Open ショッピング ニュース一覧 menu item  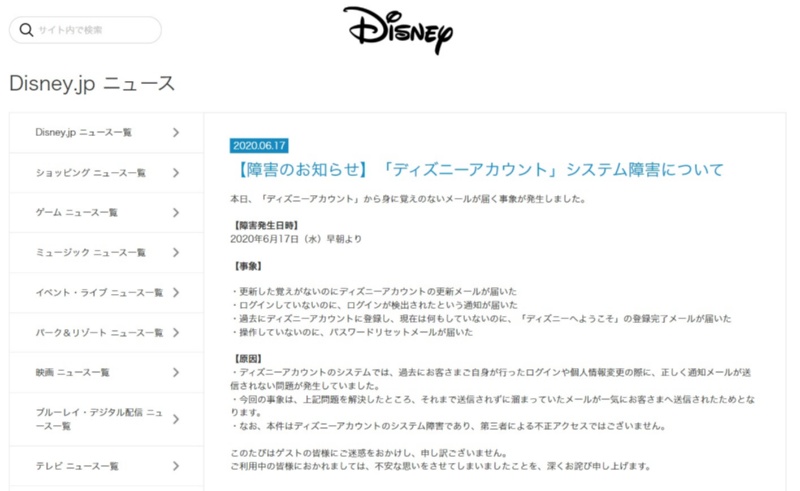(x=91, y=173)
